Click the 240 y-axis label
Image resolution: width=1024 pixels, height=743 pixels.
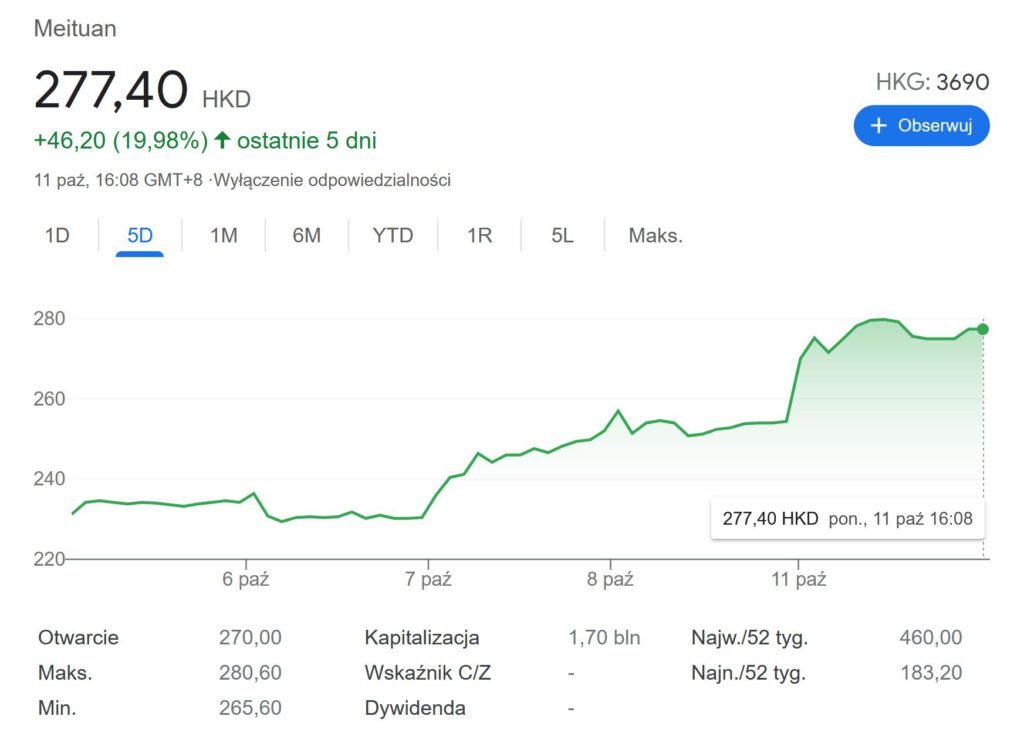pos(50,479)
